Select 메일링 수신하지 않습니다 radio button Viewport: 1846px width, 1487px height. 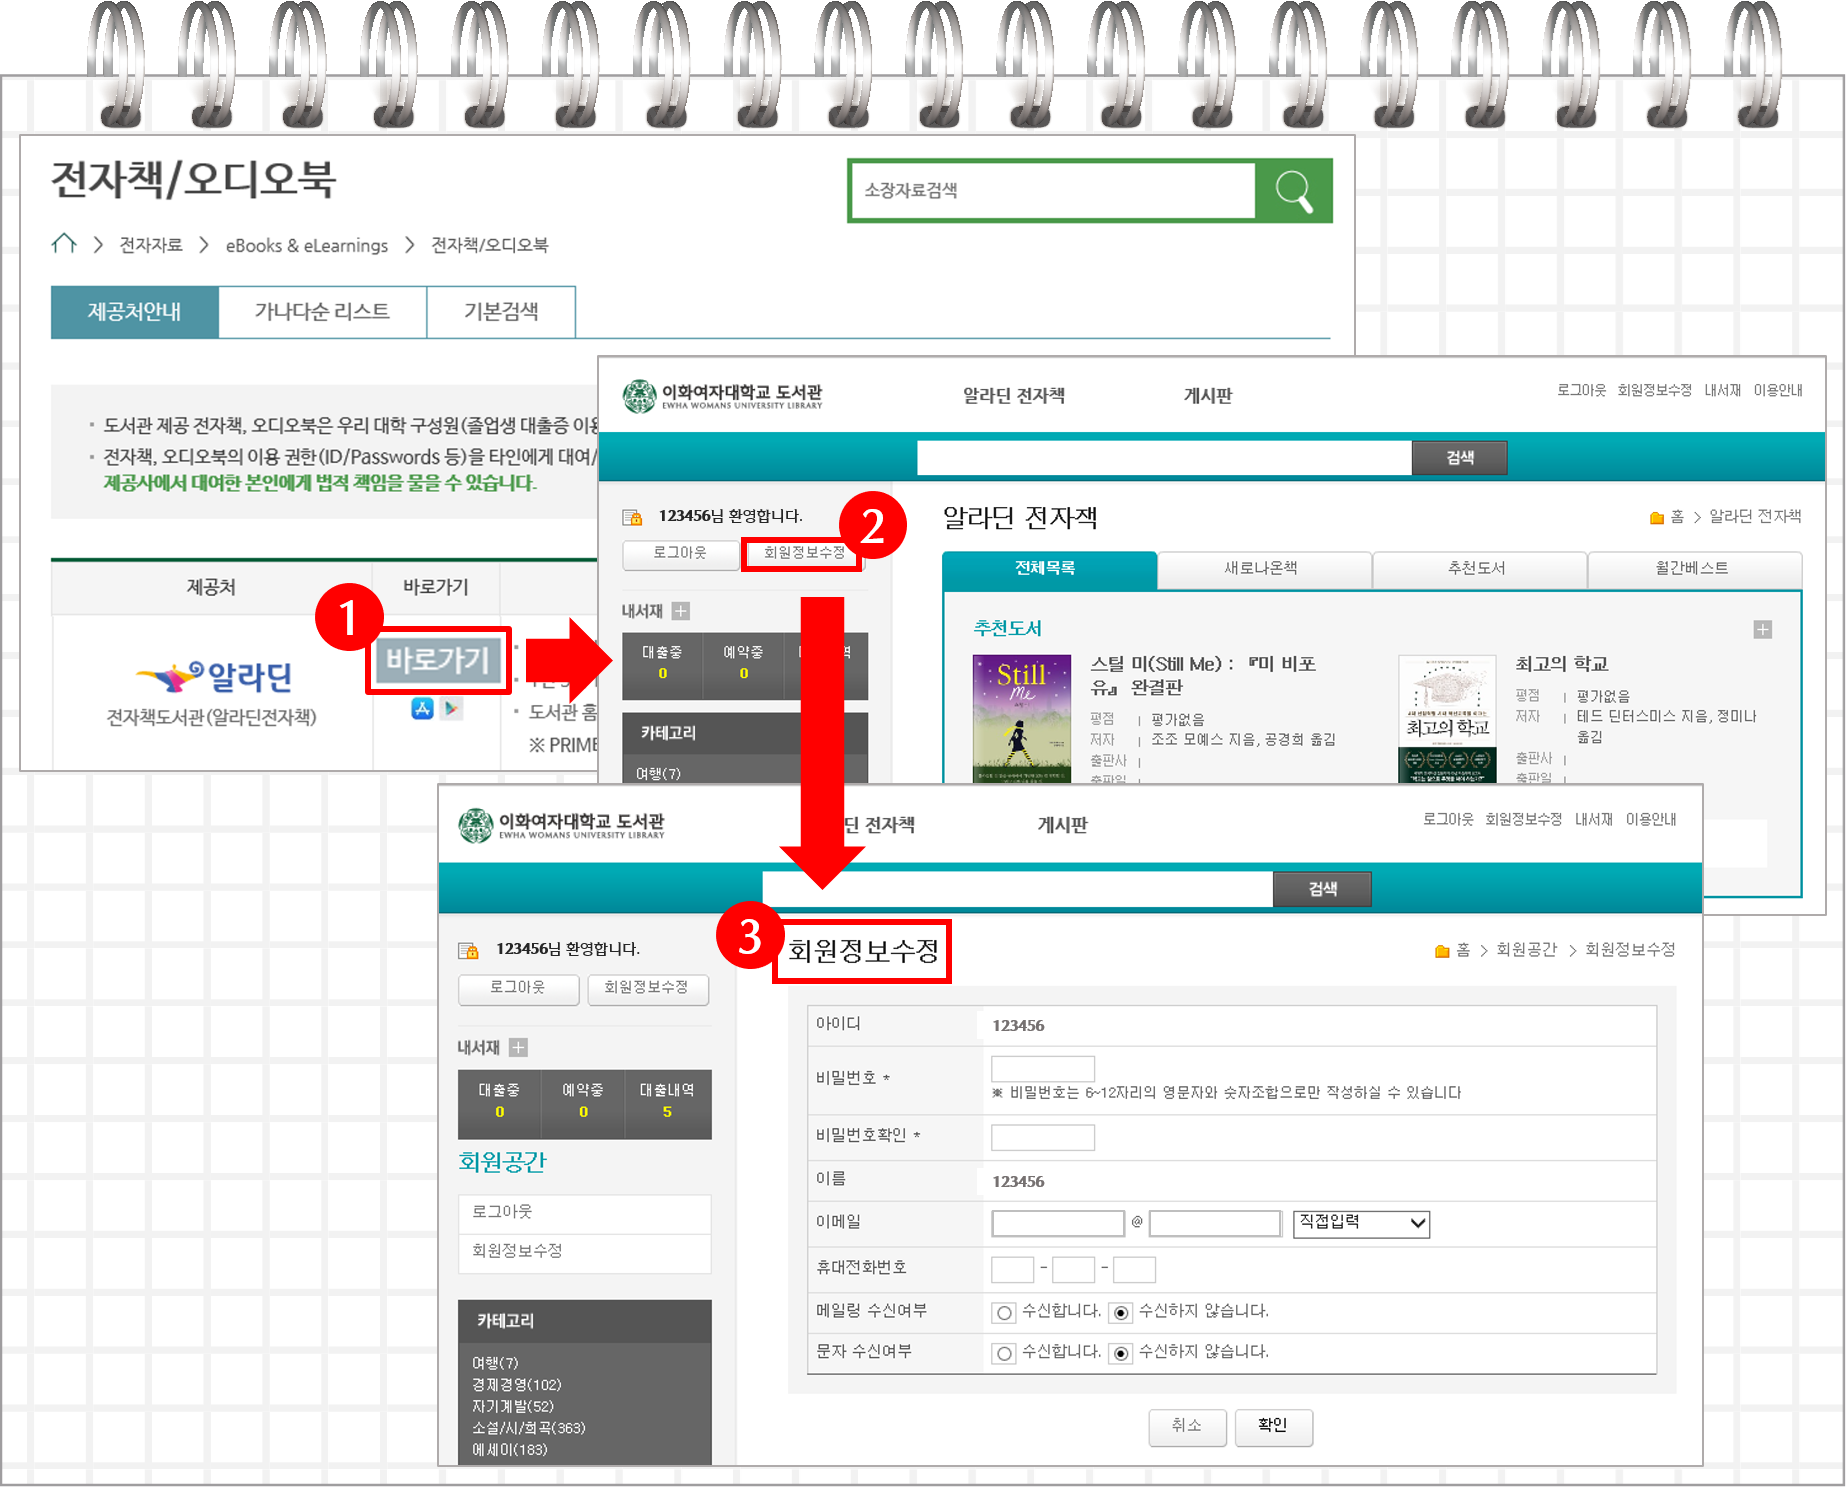pos(1122,1312)
